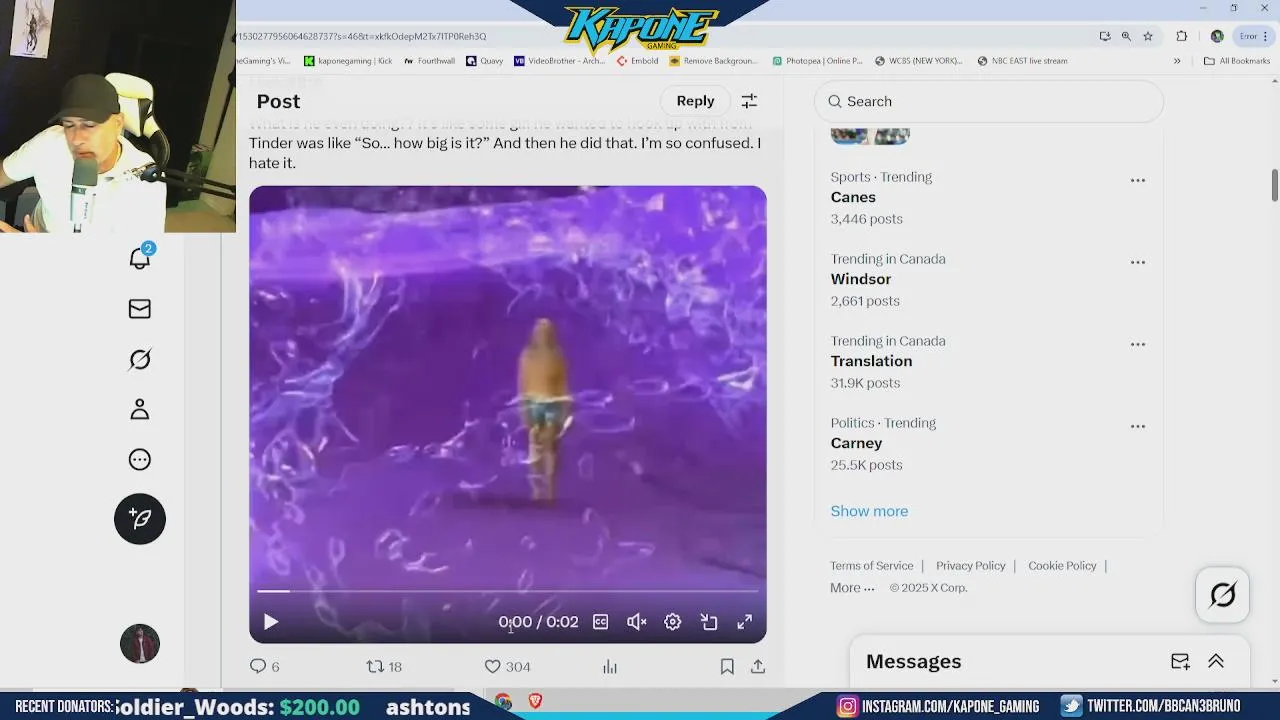
Task: Open Photopea bookmark
Action: coord(817,61)
